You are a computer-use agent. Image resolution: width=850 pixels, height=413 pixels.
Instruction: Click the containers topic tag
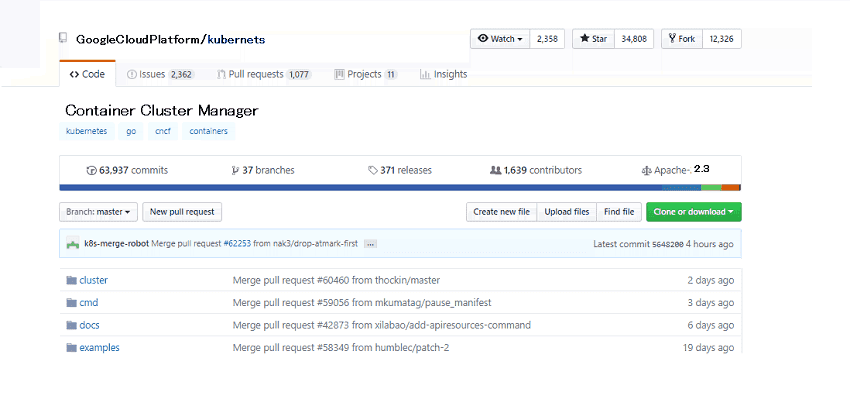coord(209,131)
